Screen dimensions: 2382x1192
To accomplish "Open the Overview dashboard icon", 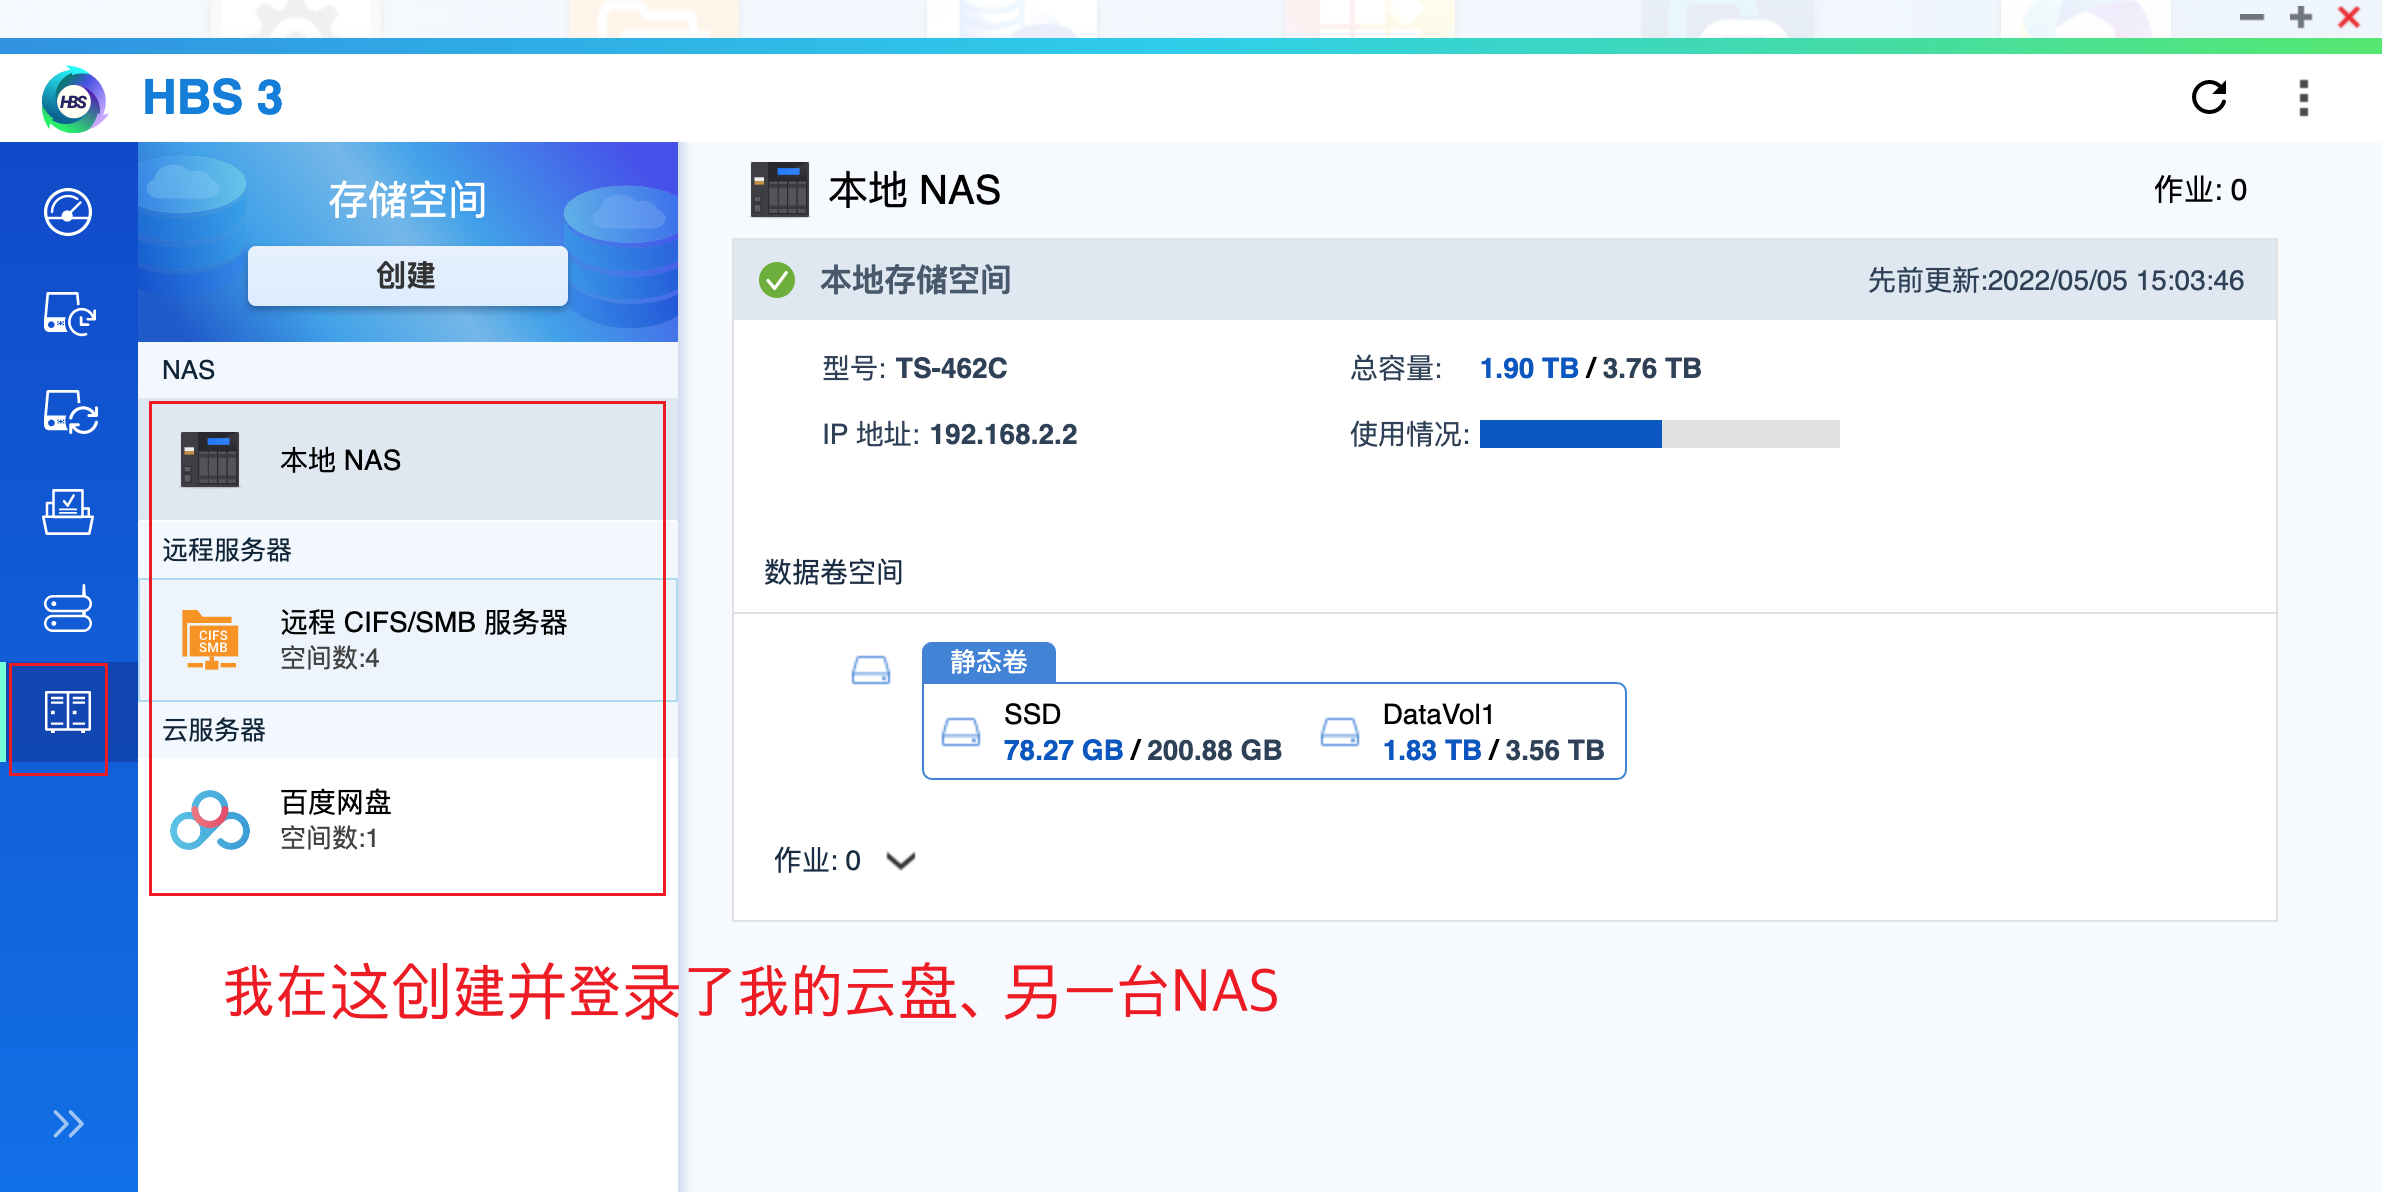I will (x=68, y=212).
